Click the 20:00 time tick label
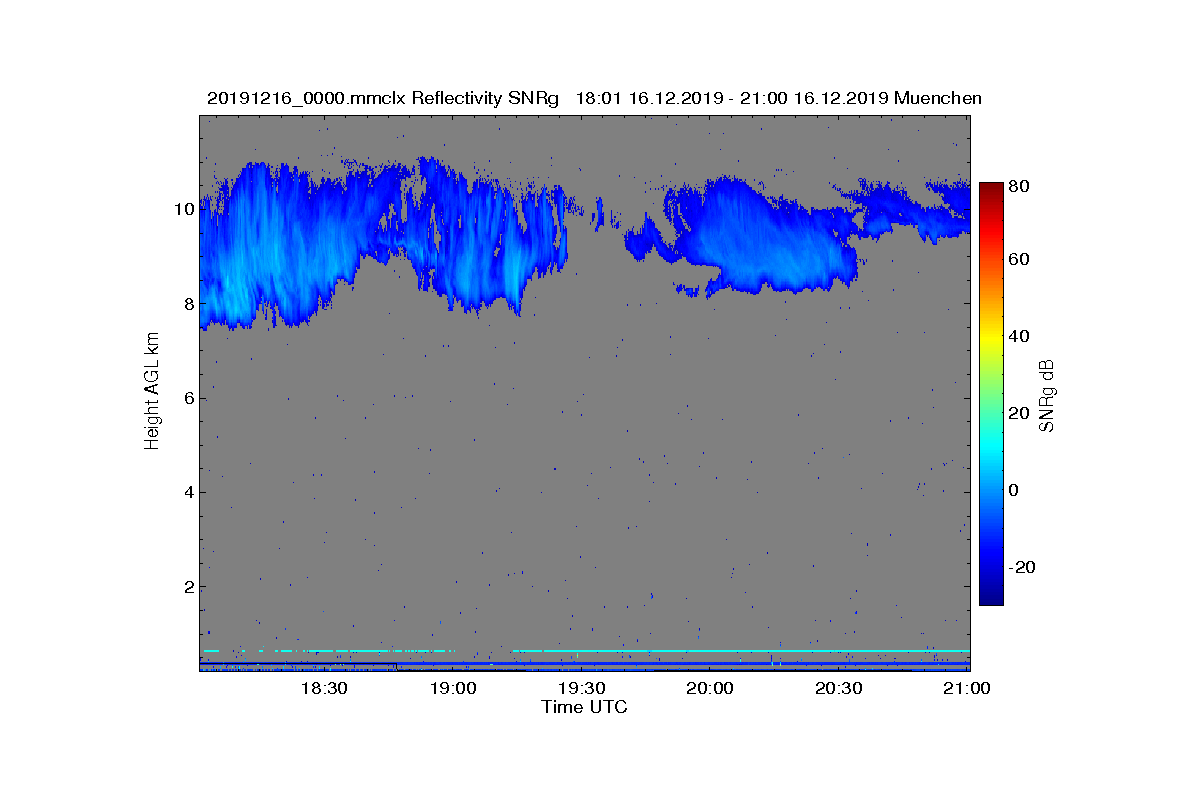 [710, 688]
